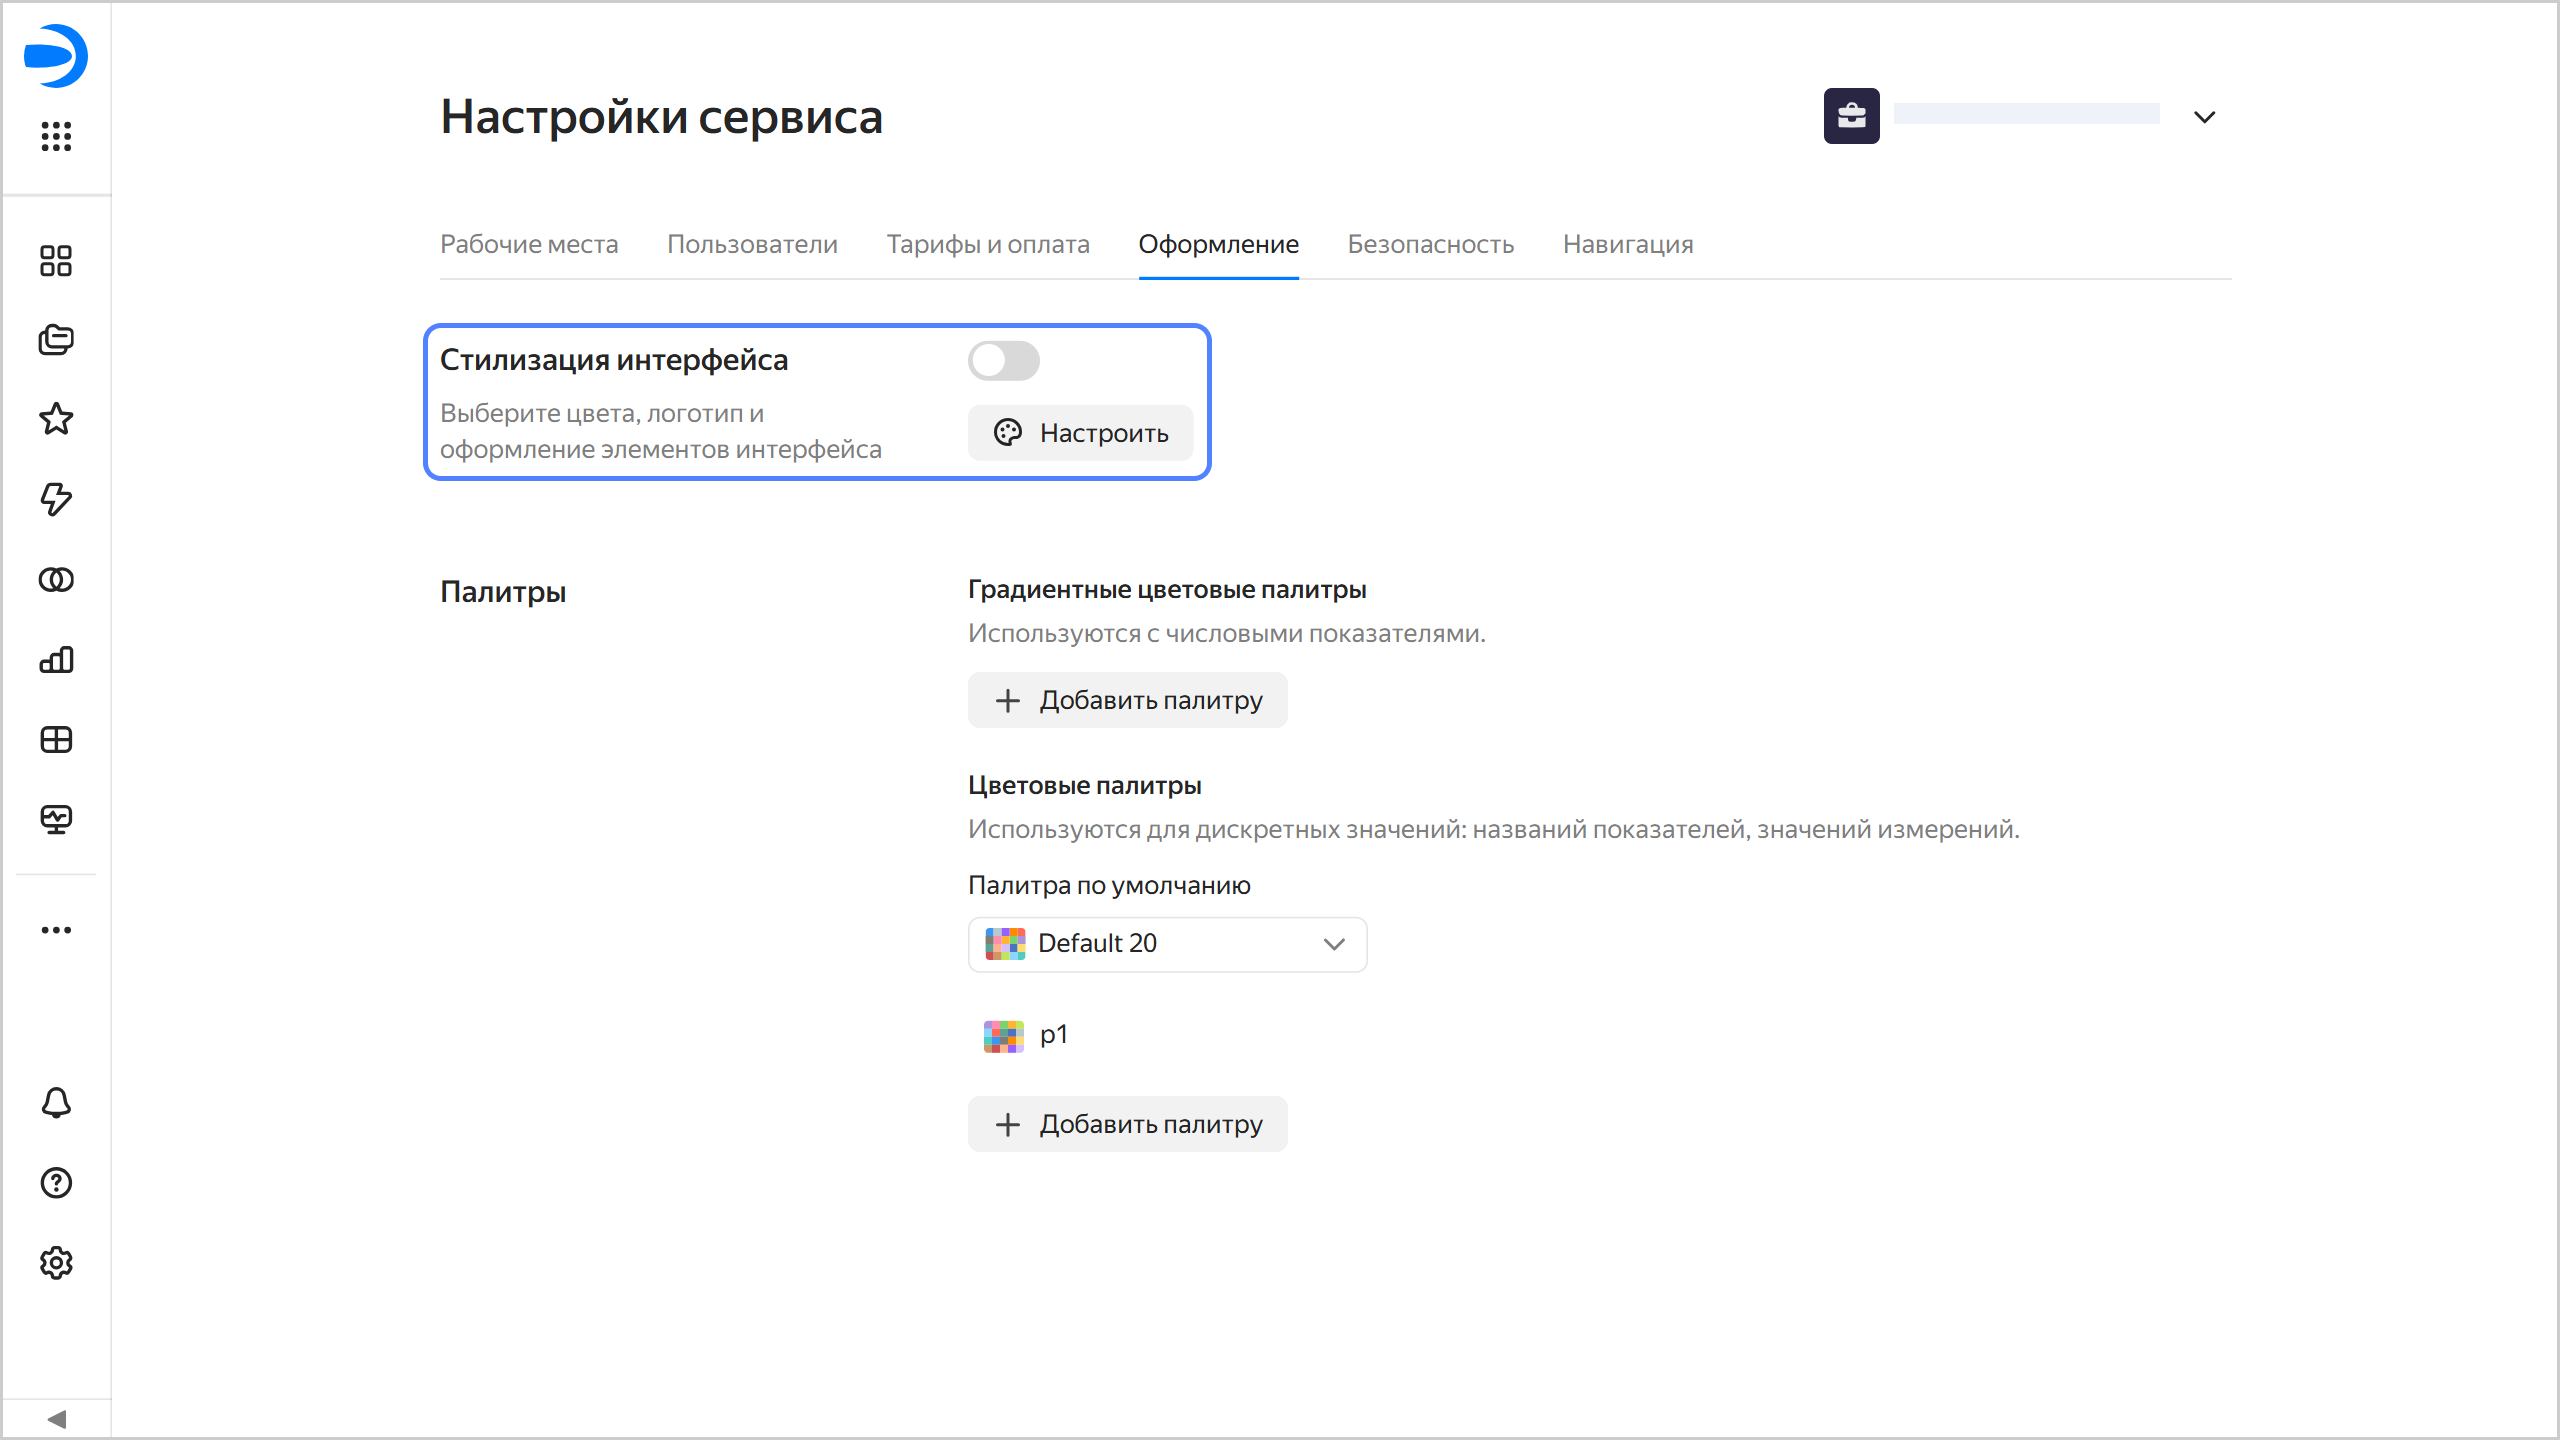The height and width of the screenshot is (1440, 2560).
Task: Open the help question mark icon
Action: click(56, 1183)
